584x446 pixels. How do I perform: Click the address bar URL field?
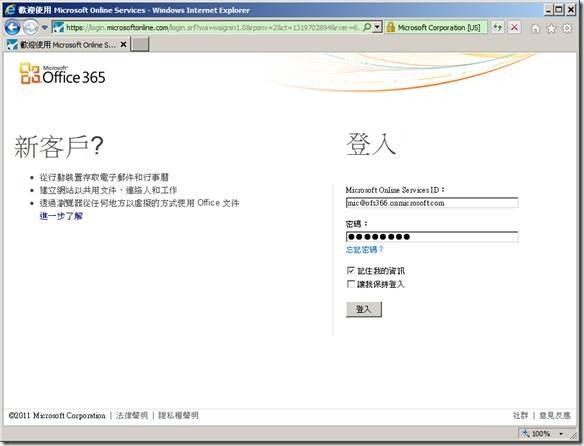(x=213, y=28)
